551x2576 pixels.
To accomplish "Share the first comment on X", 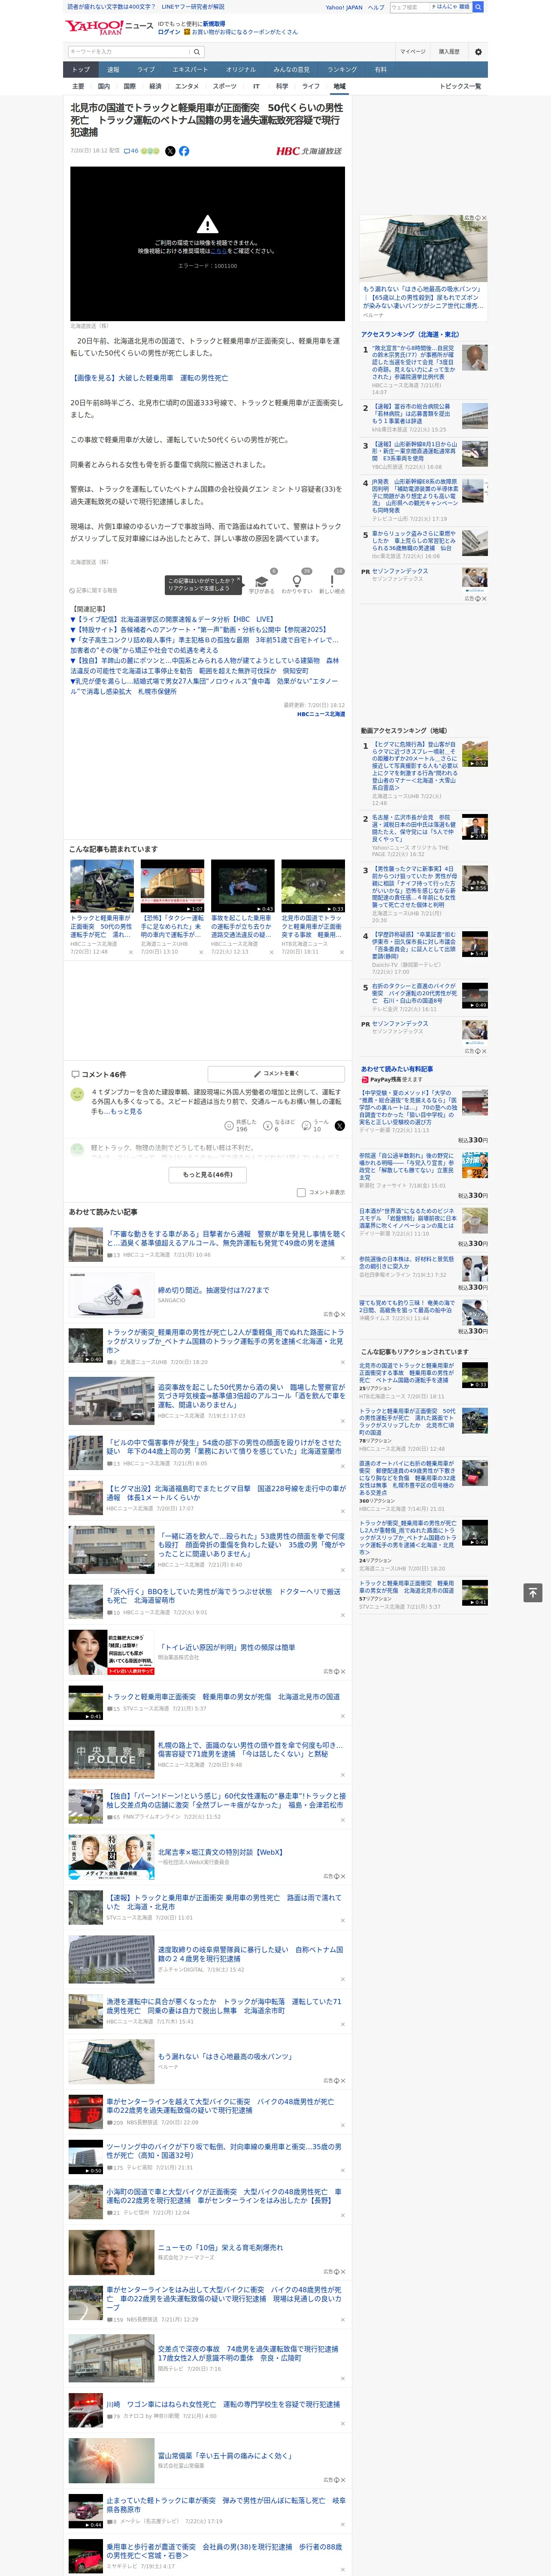I will [340, 1126].
